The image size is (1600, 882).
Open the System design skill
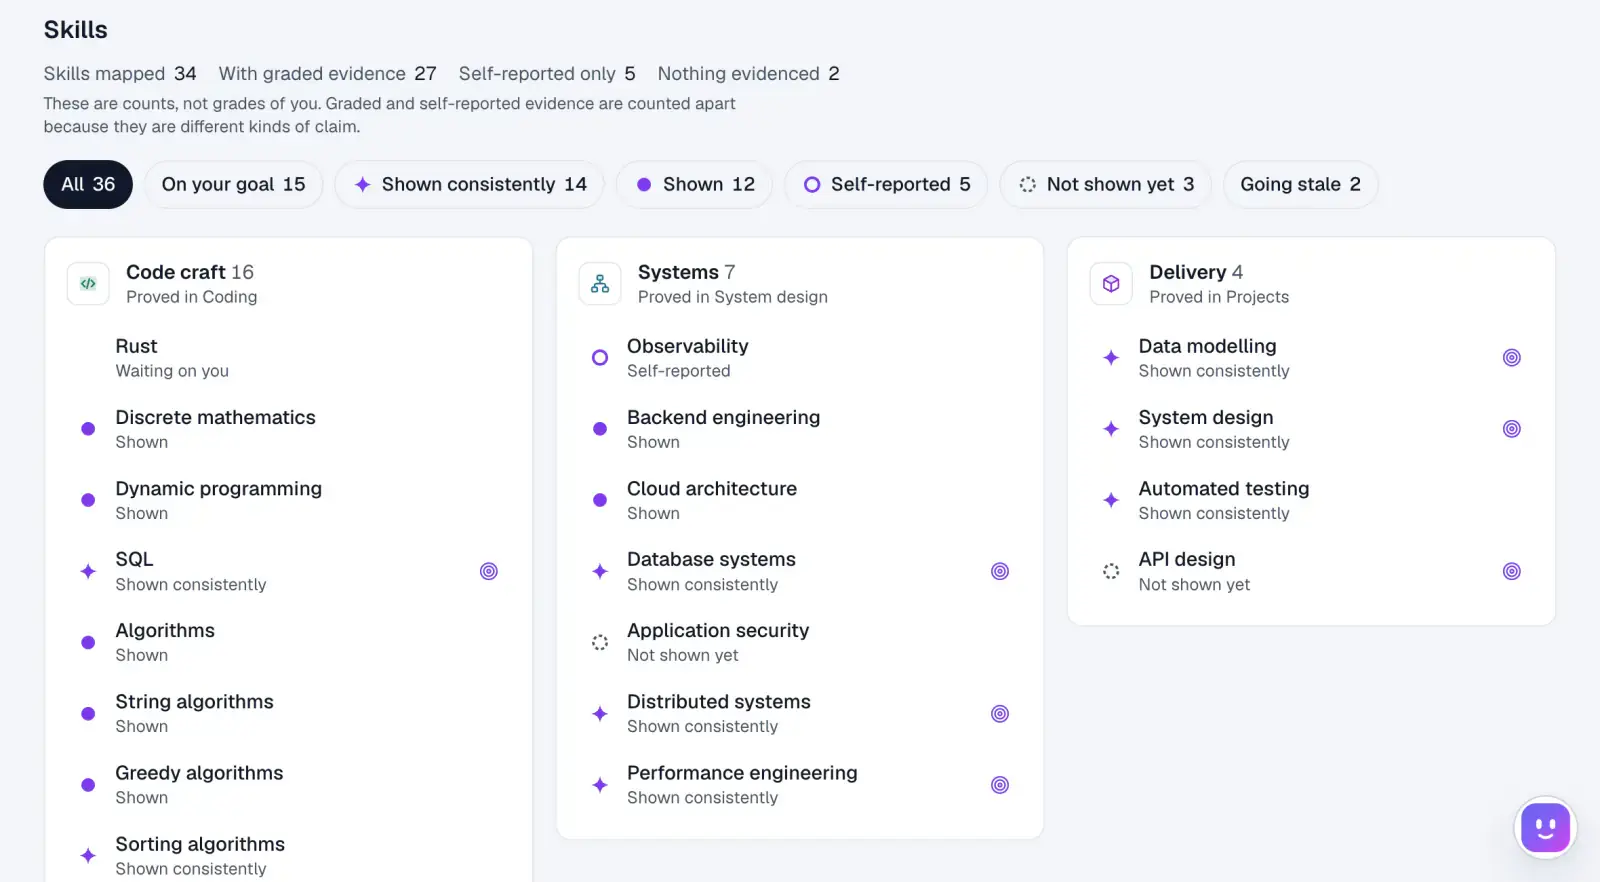[x=1312, y=429]
